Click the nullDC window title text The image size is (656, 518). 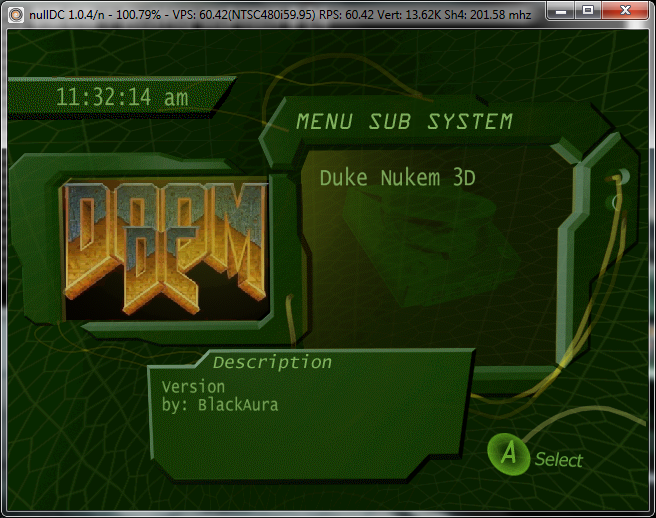(280, 15)
